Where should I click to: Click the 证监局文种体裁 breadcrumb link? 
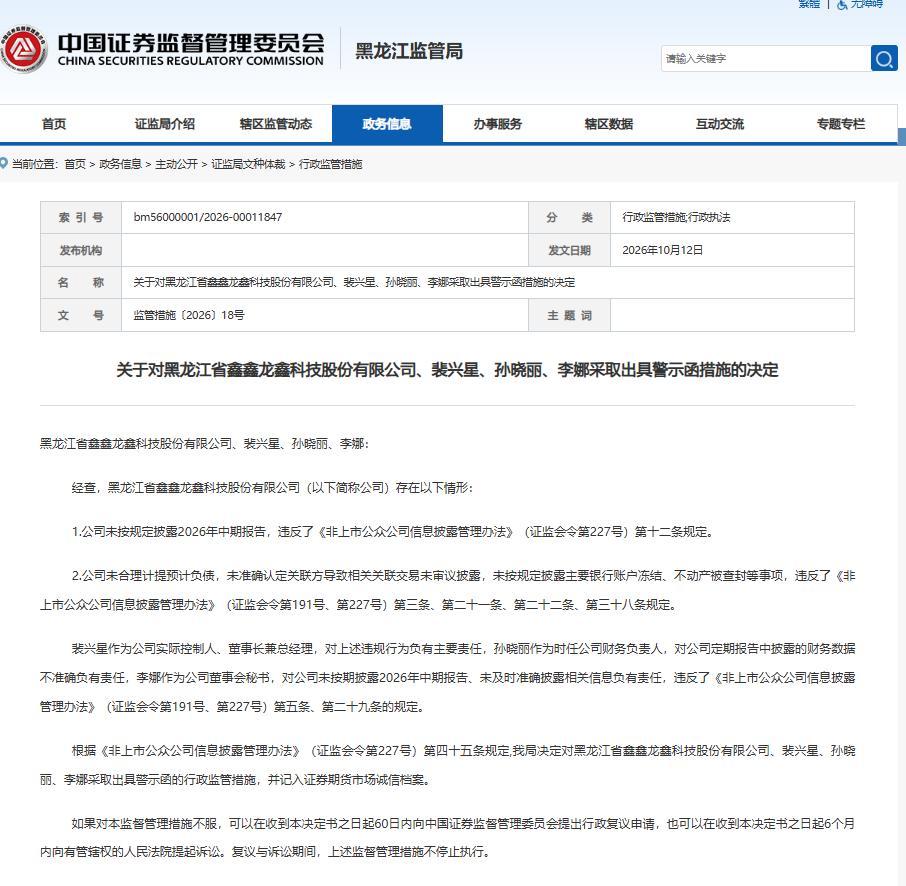coord(248,164)
